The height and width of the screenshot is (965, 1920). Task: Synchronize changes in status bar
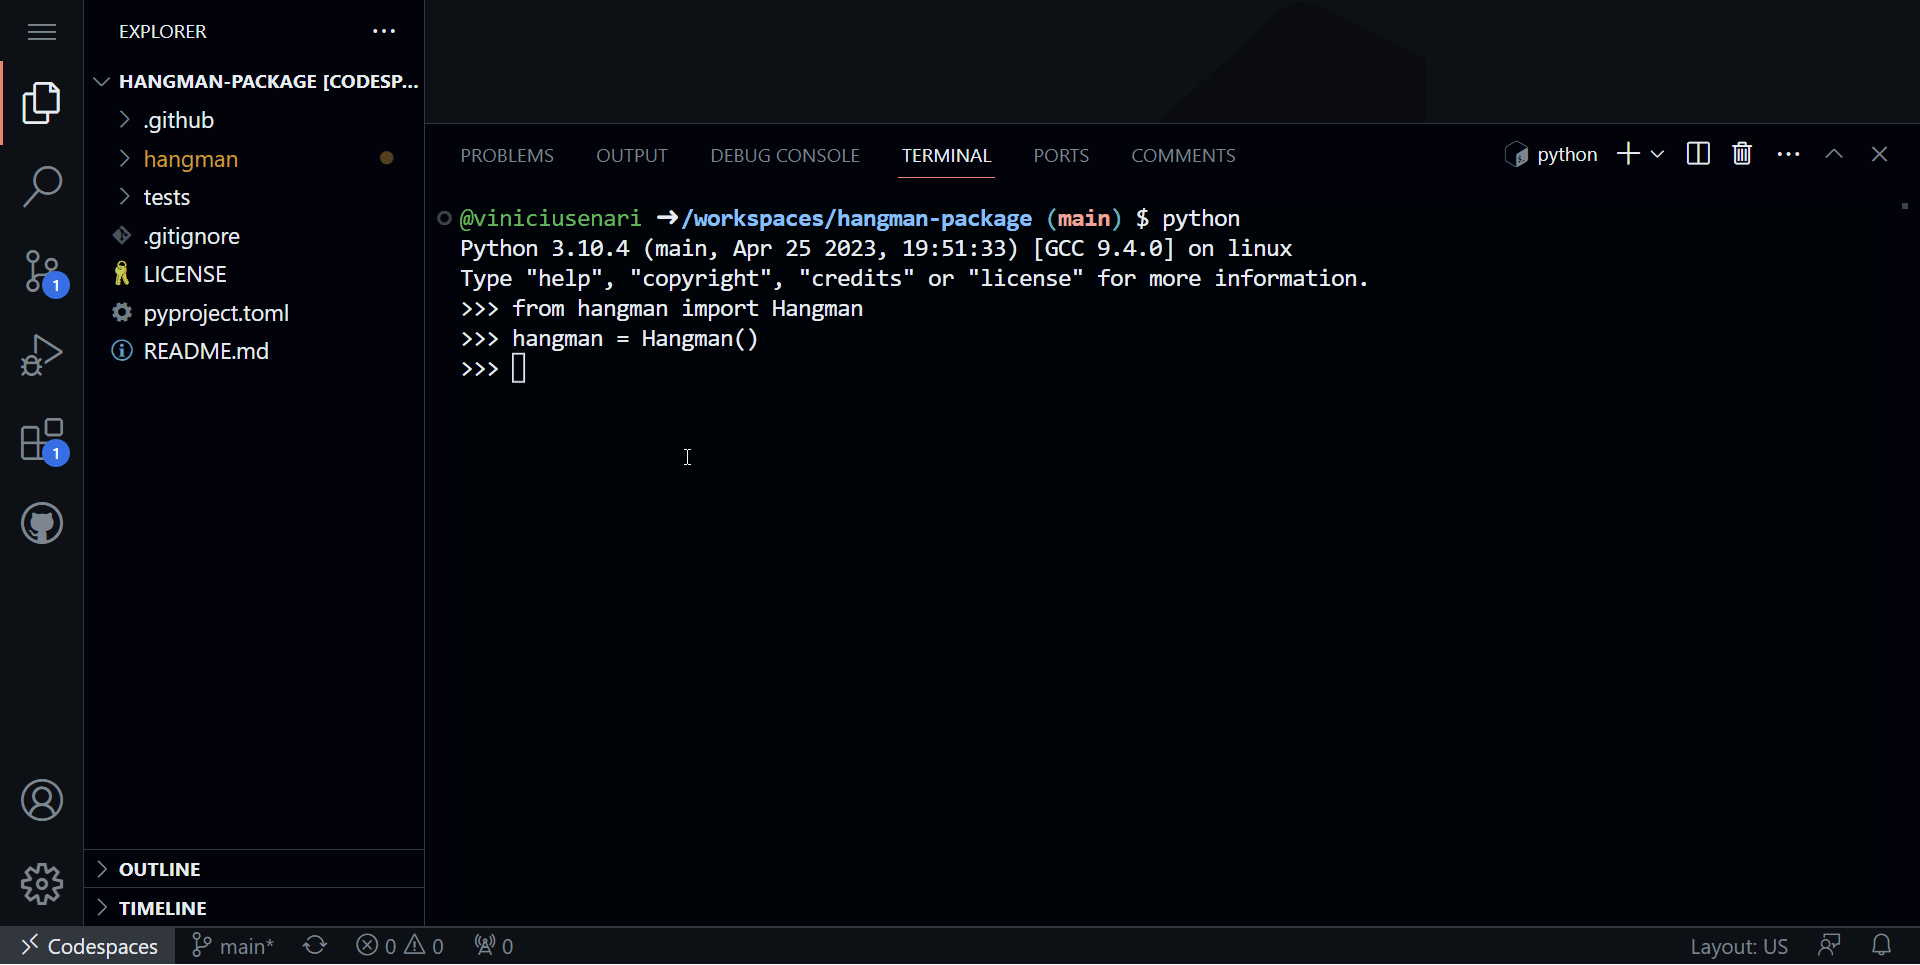pos(315,946)
